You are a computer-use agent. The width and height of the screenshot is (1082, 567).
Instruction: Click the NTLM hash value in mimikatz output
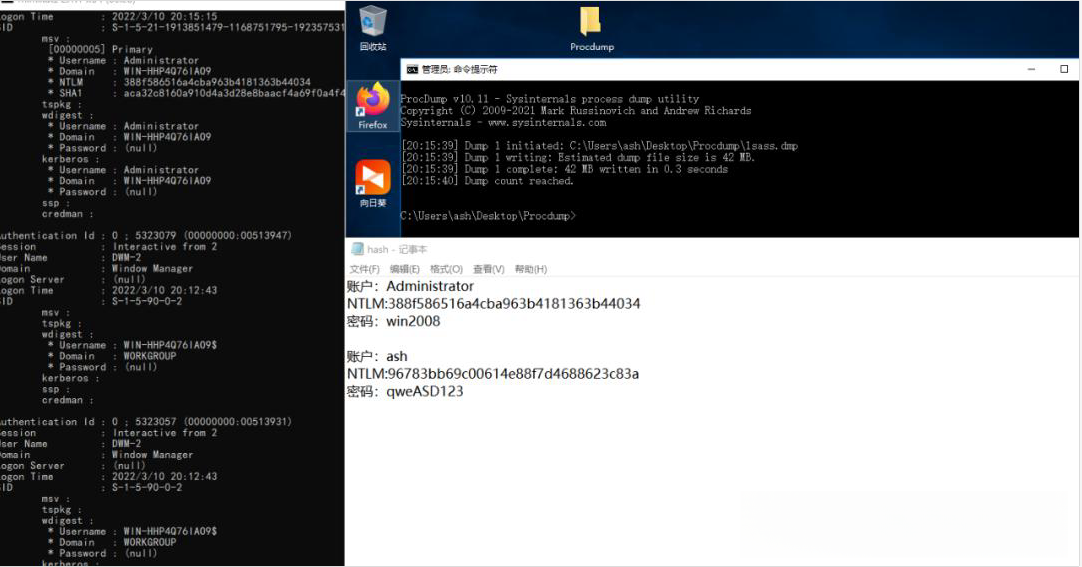[x=217, y=82]
